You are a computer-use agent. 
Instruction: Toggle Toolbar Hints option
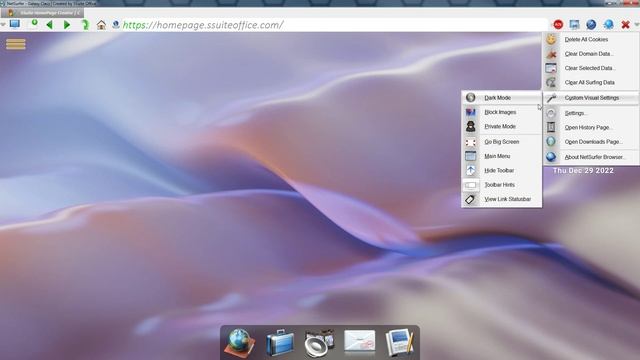(502, 185)
